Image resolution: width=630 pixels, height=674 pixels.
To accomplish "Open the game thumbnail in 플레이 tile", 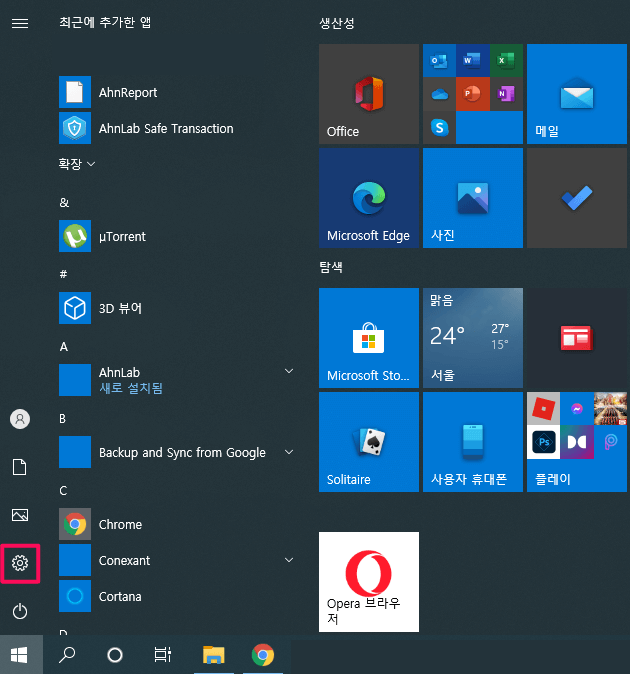I will 610,408.
